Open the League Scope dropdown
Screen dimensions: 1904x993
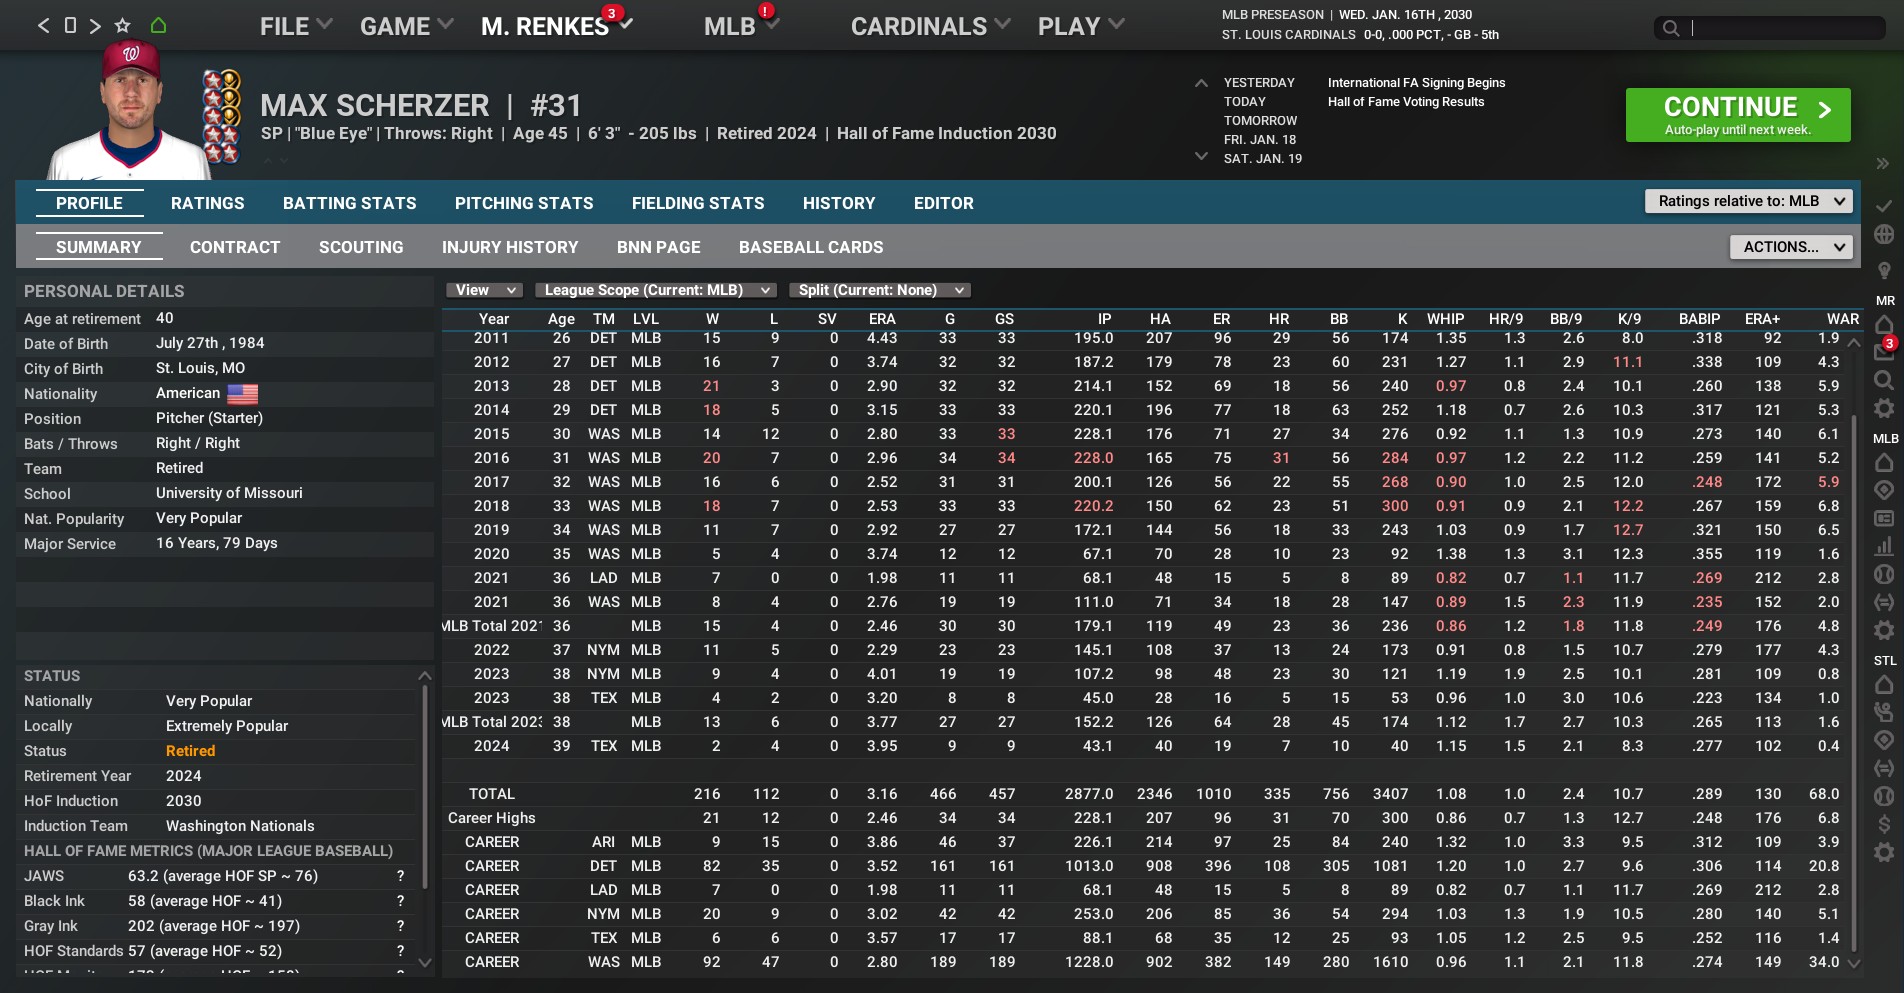click(x=655, y=290)
